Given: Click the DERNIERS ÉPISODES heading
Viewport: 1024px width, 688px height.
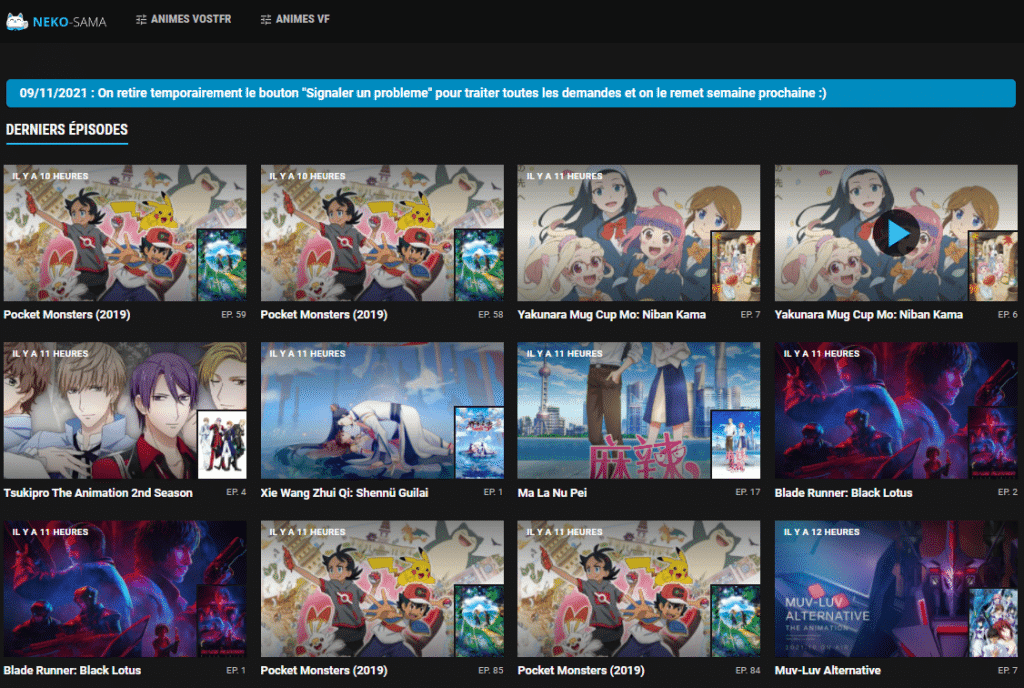Looking at the screenshot, I should (x=67, y=130).
